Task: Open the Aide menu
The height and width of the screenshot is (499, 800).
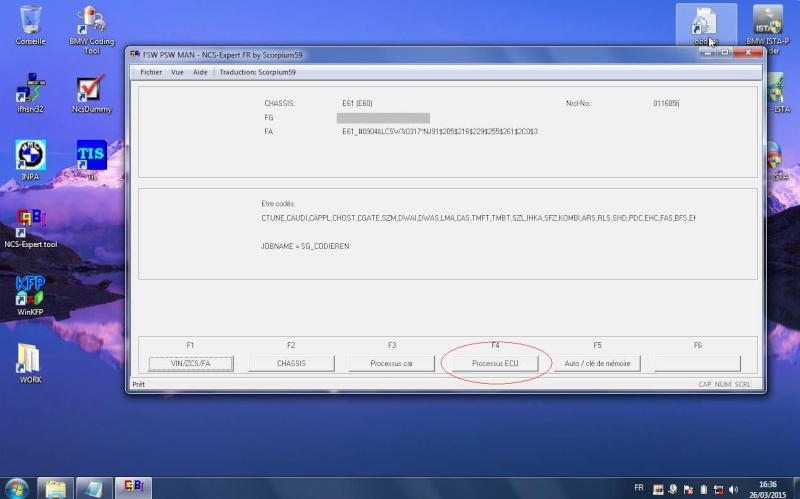Action: [x=200, y=72]
